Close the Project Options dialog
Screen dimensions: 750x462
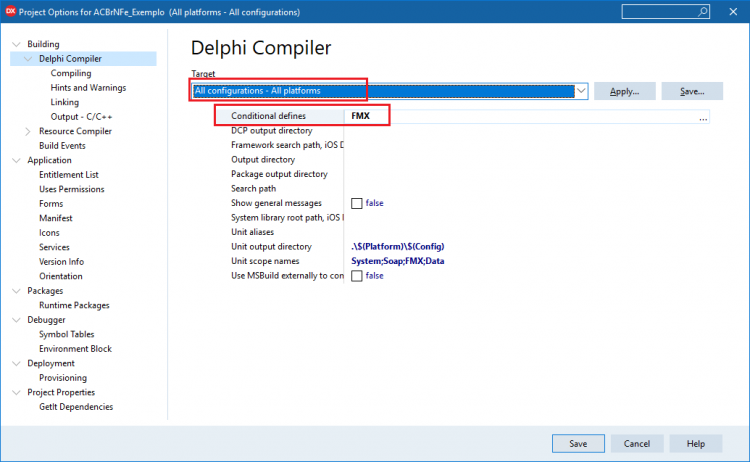pyautogui.click(x=733, y=11)
